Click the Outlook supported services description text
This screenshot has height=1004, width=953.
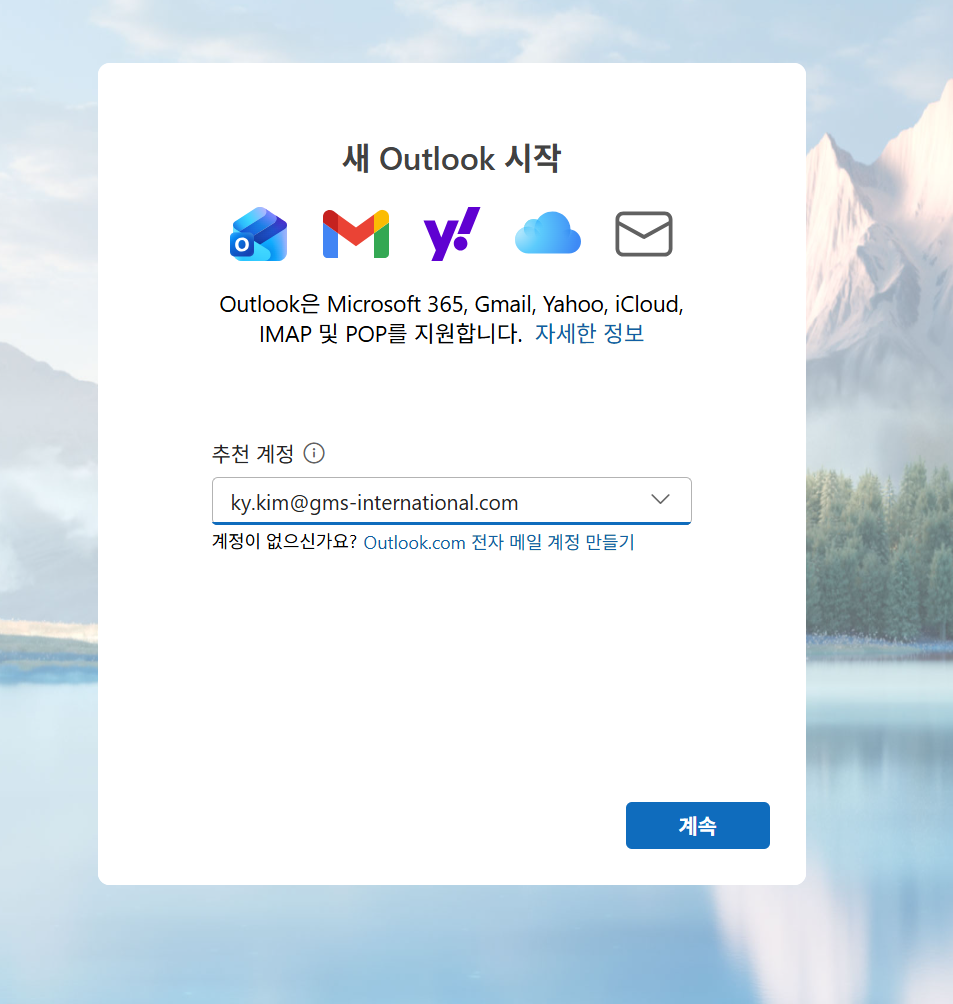(452, 319)
